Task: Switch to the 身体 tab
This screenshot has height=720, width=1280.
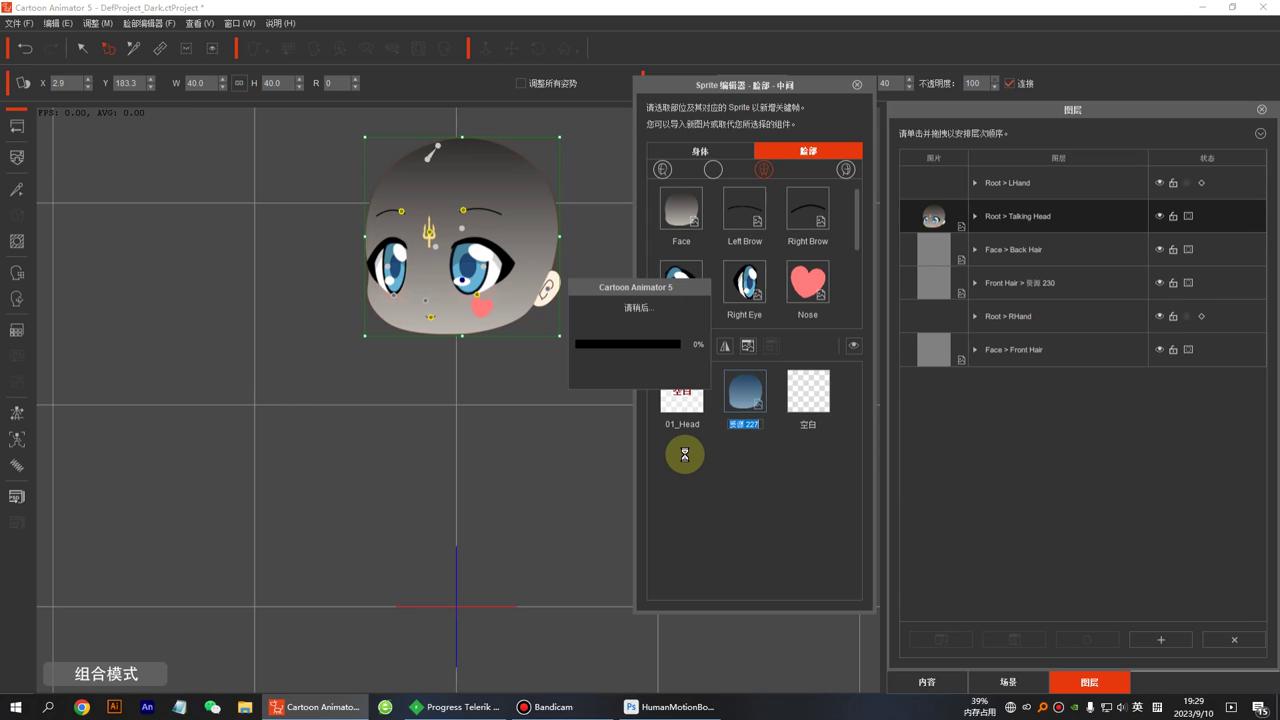Action: click(x=700, y=151)
